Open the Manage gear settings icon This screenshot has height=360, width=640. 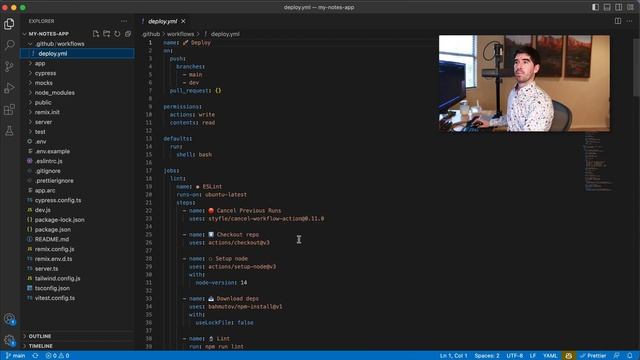pyautogui.click(x=9, y=340)
